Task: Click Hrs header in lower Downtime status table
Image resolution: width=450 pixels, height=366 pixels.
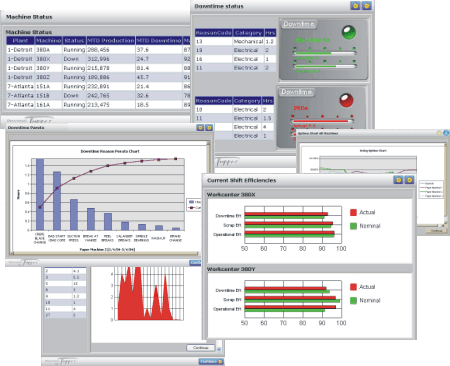Action: (x=268, y=101)
